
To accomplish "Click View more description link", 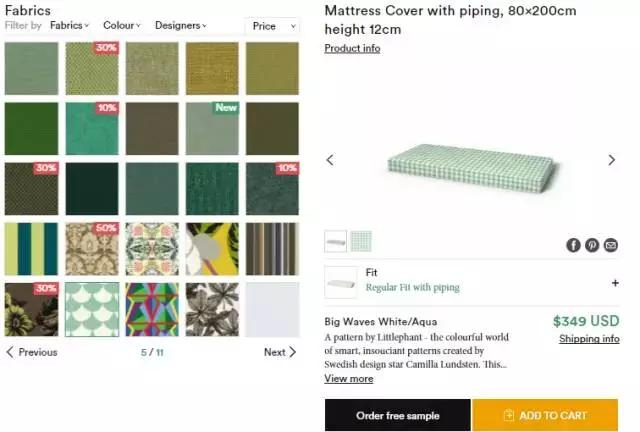I will (349, 379).
